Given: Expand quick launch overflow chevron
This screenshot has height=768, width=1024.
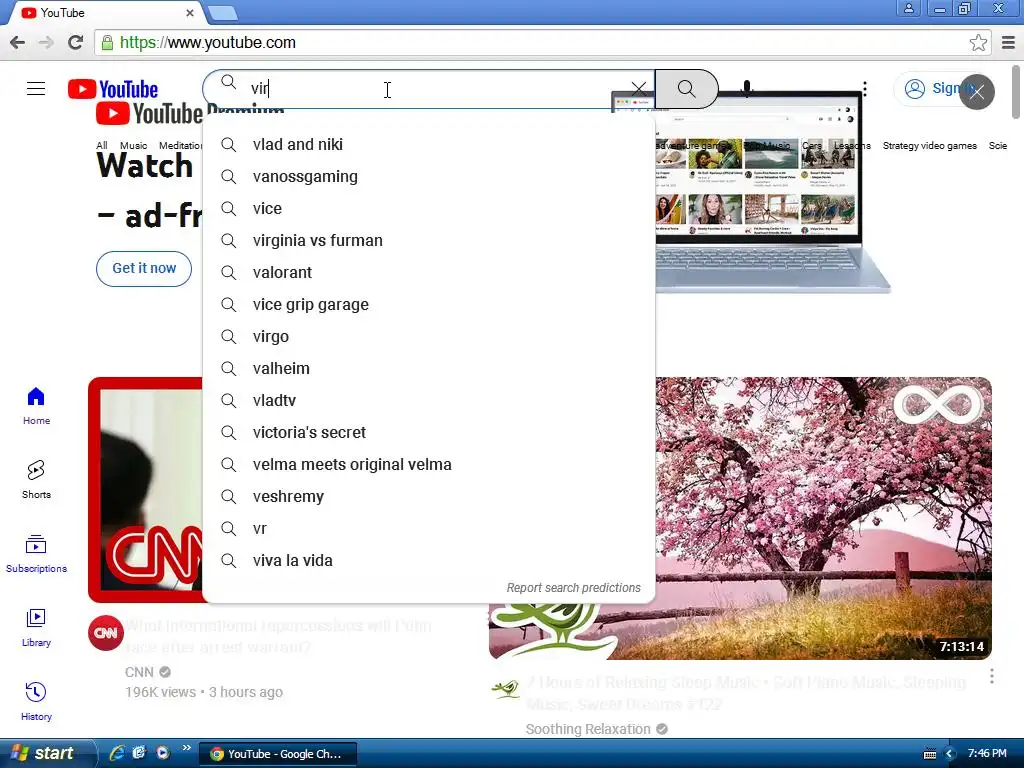Looking at the screenshot, I should pos(186,748).
